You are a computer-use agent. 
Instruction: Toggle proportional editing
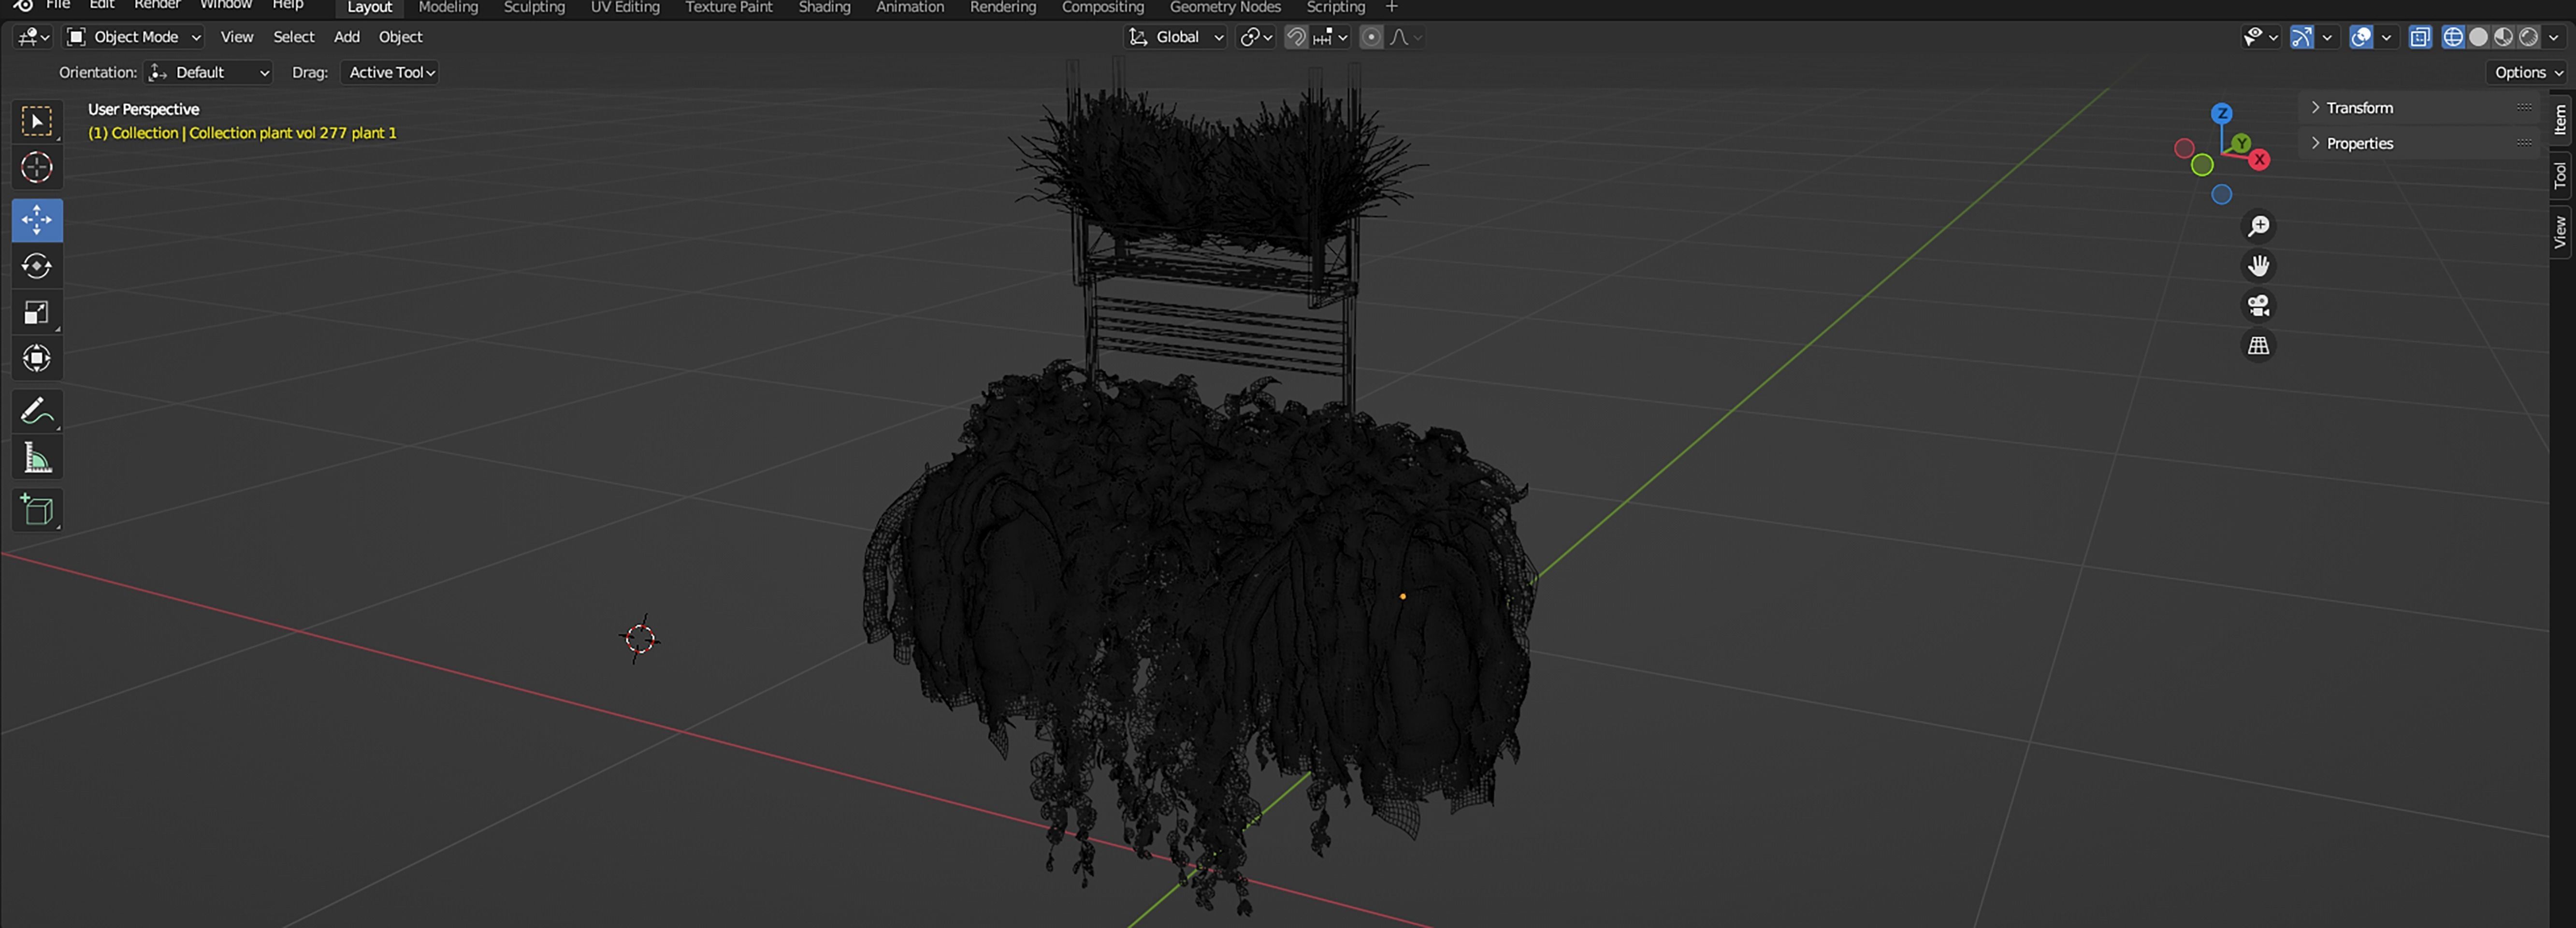coord(1372,37)
